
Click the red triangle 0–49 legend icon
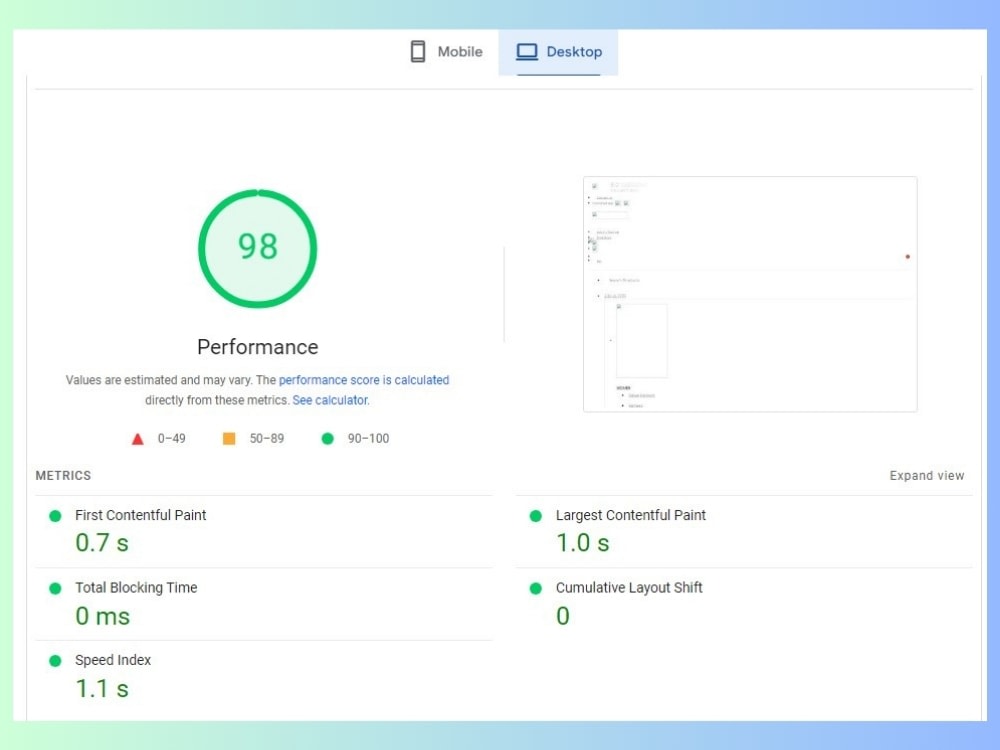[x=137, y=439]
